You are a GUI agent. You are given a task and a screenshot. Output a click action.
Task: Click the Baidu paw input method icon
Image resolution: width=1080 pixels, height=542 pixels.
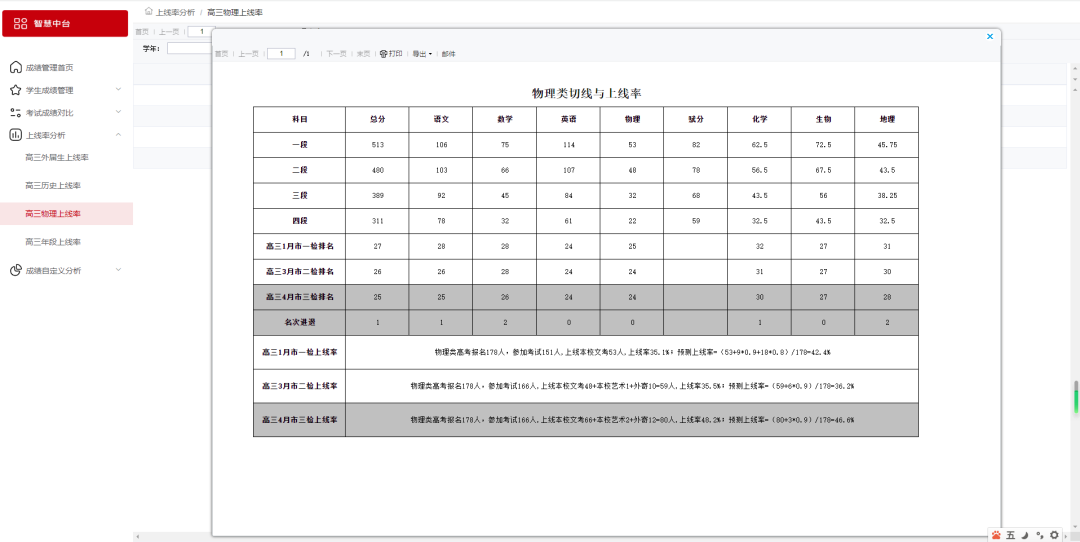[996, 535]
